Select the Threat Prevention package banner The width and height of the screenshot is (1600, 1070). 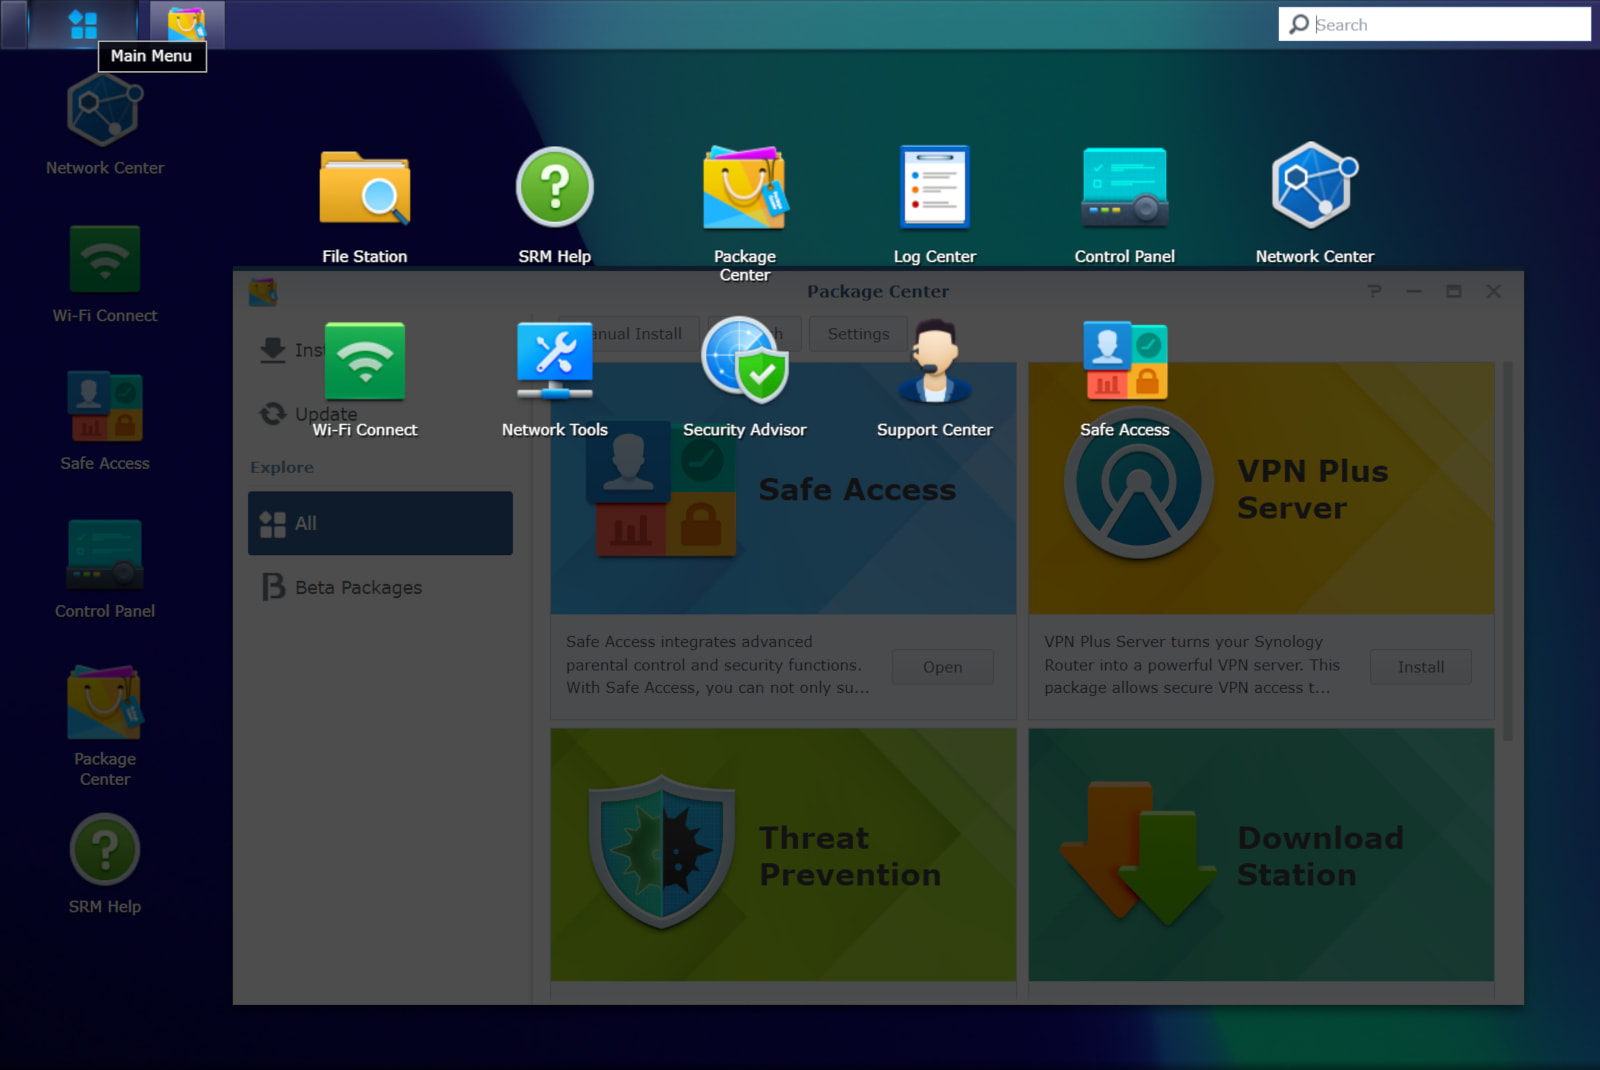(783, 855)
